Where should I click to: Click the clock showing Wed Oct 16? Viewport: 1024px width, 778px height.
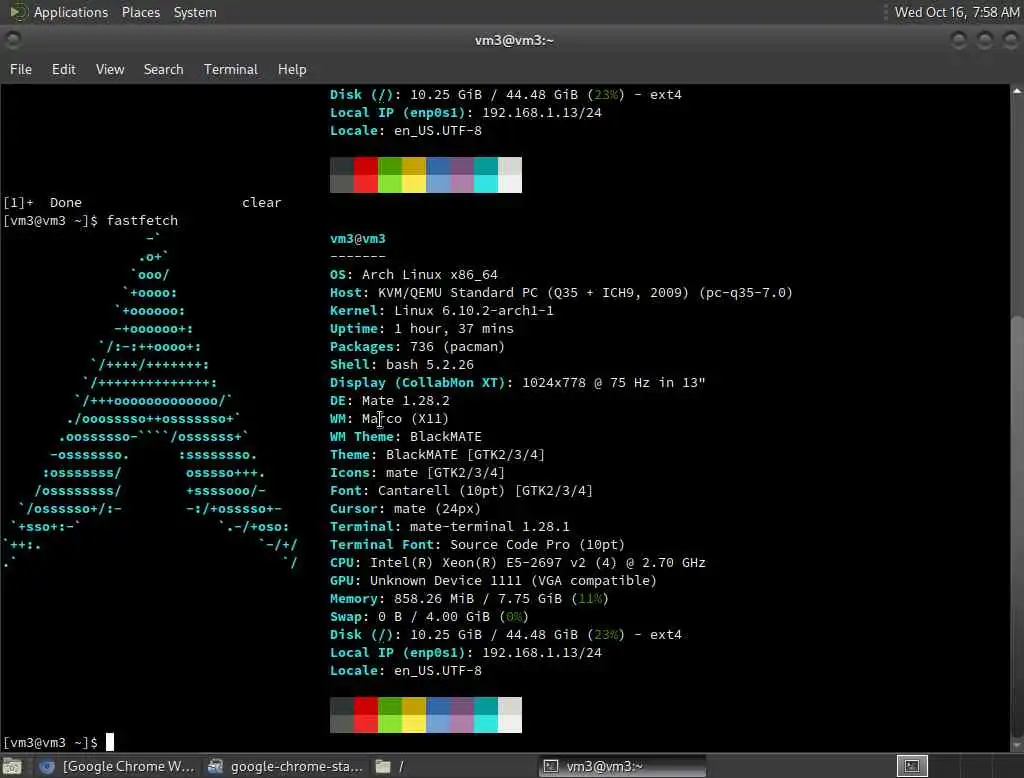click(956, 12)
